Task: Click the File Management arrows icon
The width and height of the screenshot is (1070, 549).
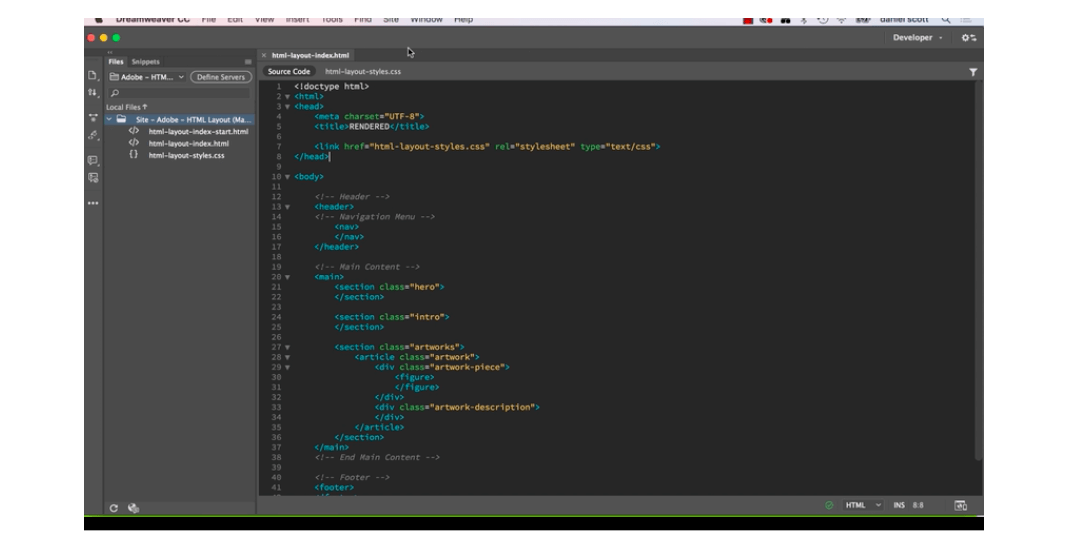Action: click(93, 92)
